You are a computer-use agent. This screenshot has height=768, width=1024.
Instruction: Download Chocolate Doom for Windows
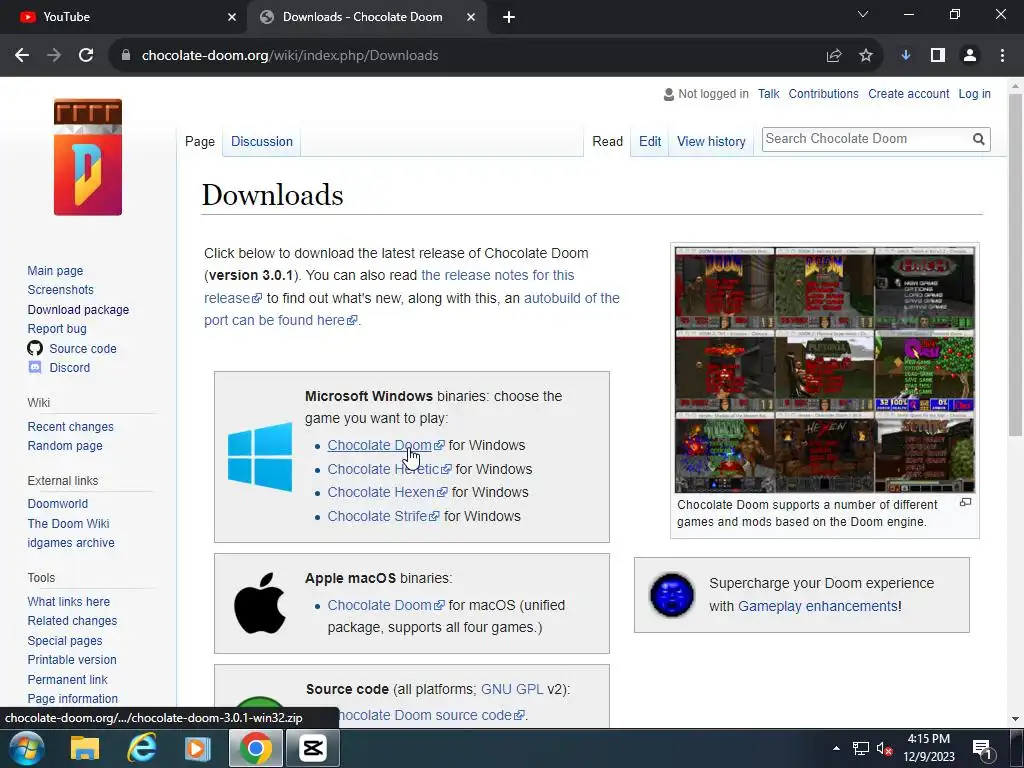[x=385, y=445]
